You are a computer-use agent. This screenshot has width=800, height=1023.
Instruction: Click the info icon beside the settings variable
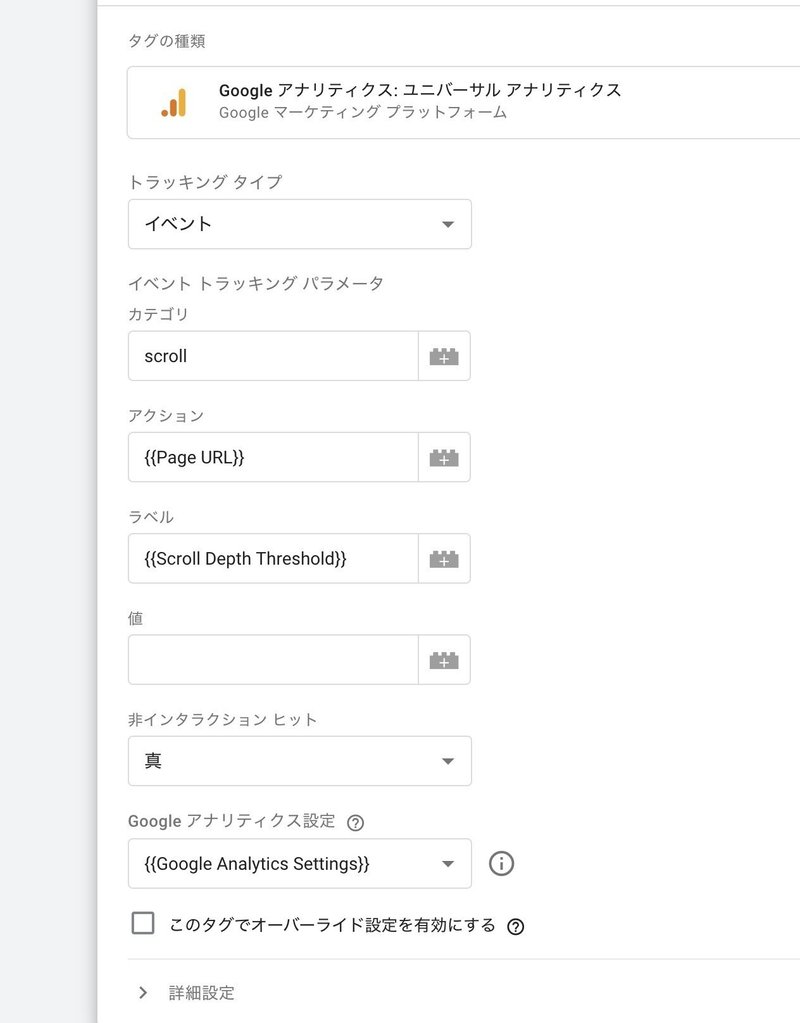(x=500, y=863)
